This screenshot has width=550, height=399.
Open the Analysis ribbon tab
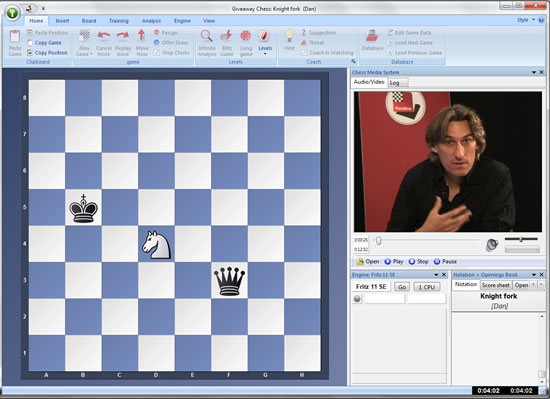click(x=151, y=21)
